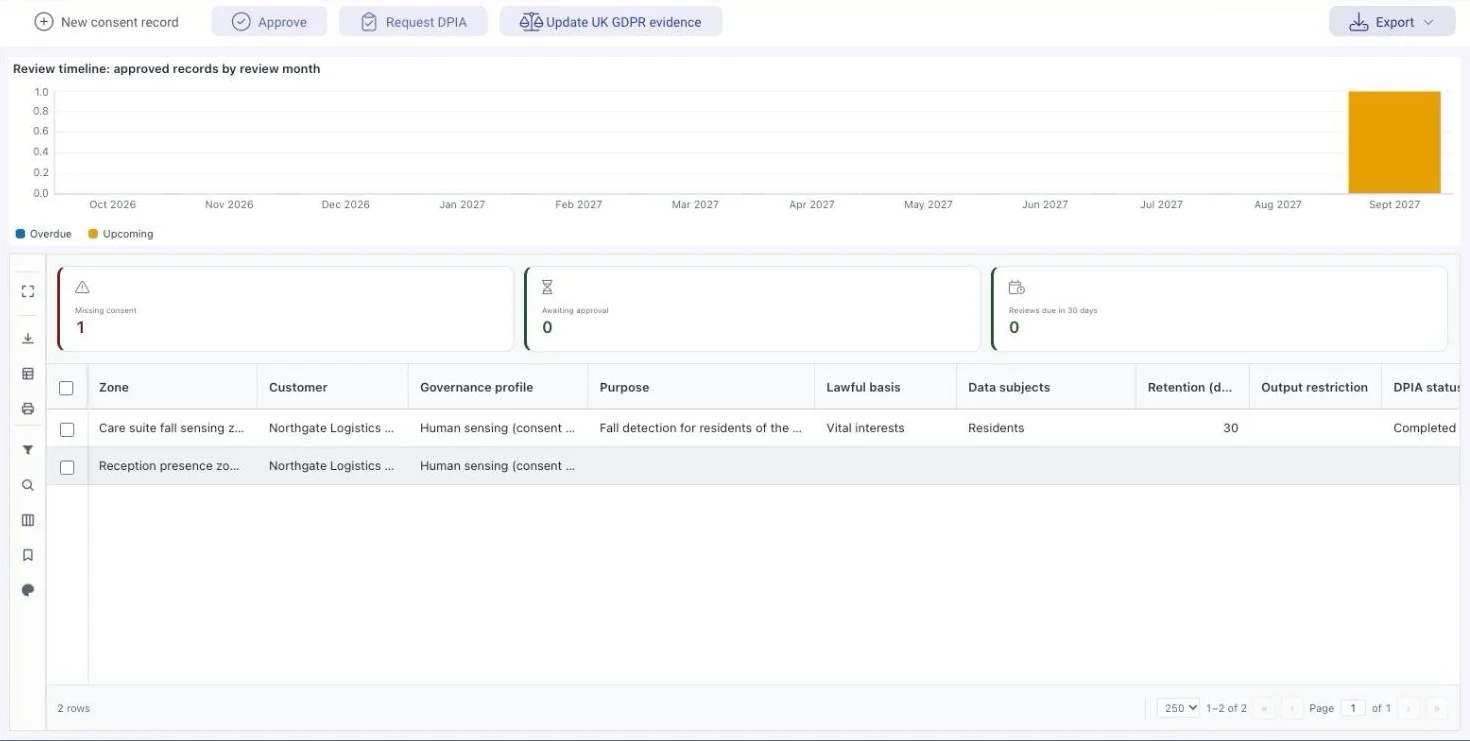This screenshot has width=1470, height=741.
Task: Click the New consent record button
Action: click(x=107, y=22)
